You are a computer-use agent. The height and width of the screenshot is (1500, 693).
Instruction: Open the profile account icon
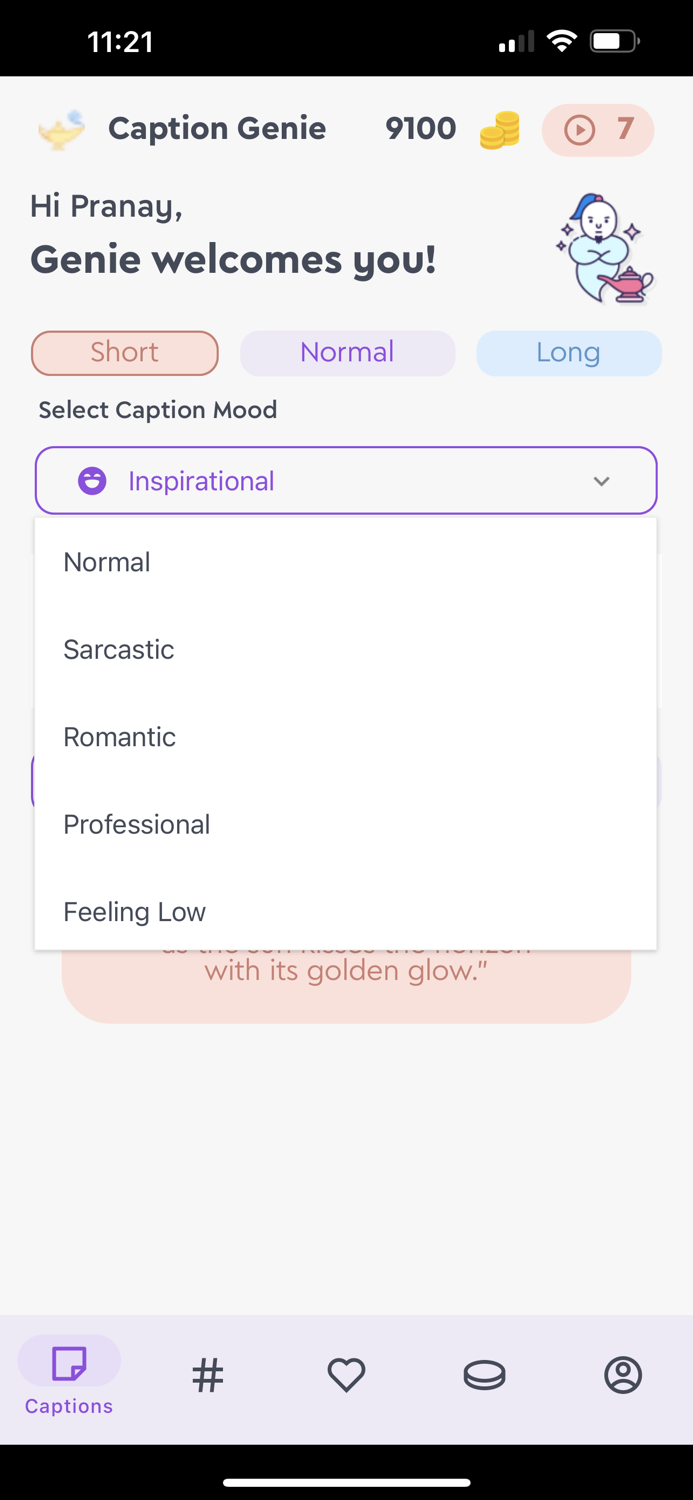[623, 1375]
